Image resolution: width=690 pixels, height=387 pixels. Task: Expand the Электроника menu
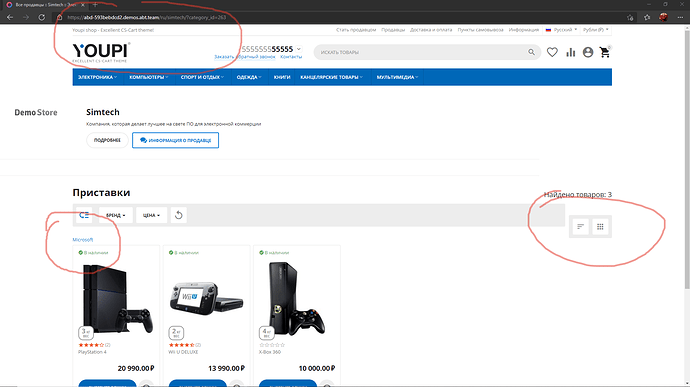pos(97,77)
